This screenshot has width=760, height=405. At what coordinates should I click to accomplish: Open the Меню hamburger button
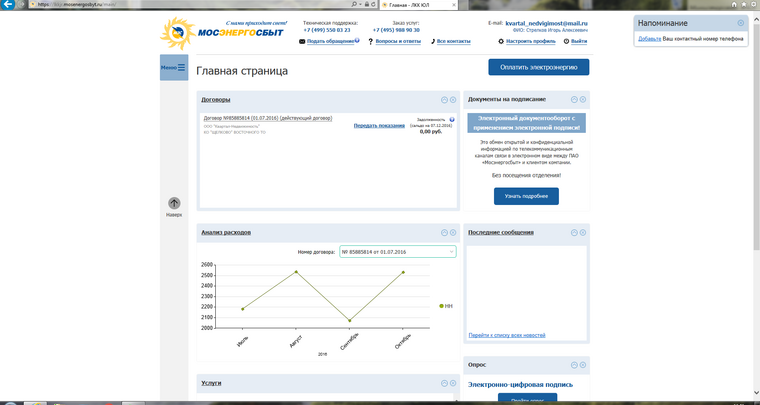tap(174, 67)
